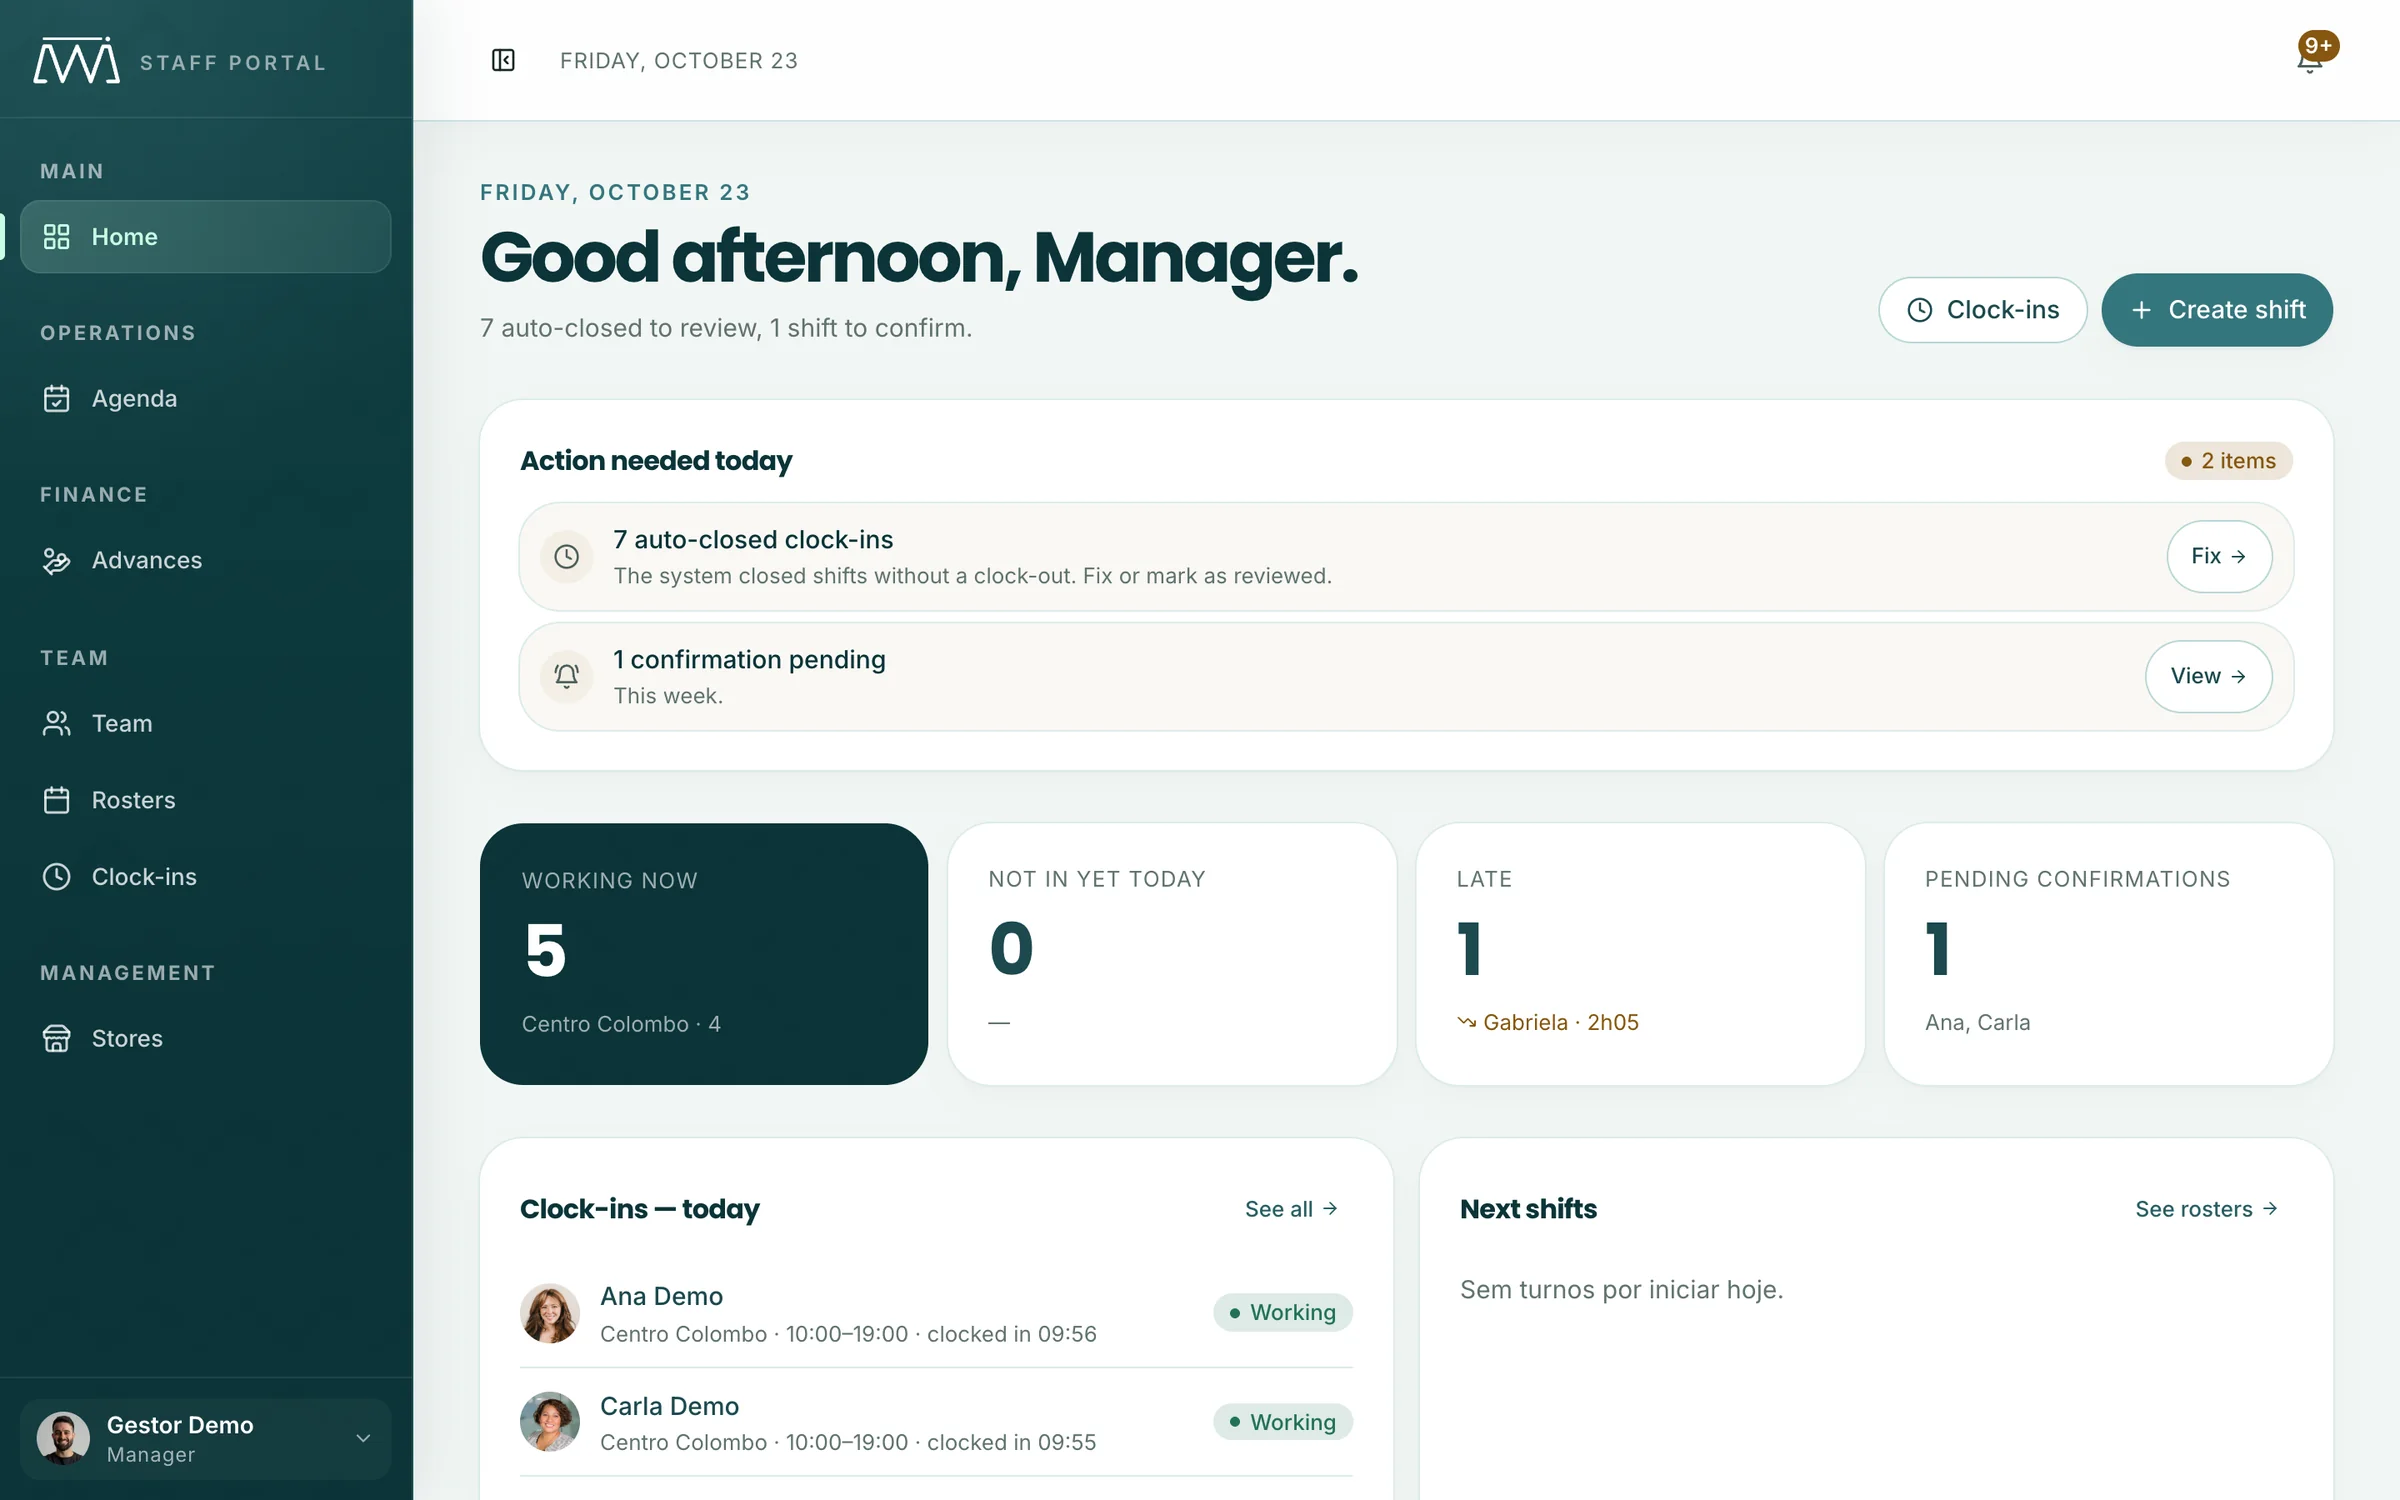The height and width of the screenshot is (1500, 2400).
Task: Open Agenda from Operations section
Action: pos(206,398)
